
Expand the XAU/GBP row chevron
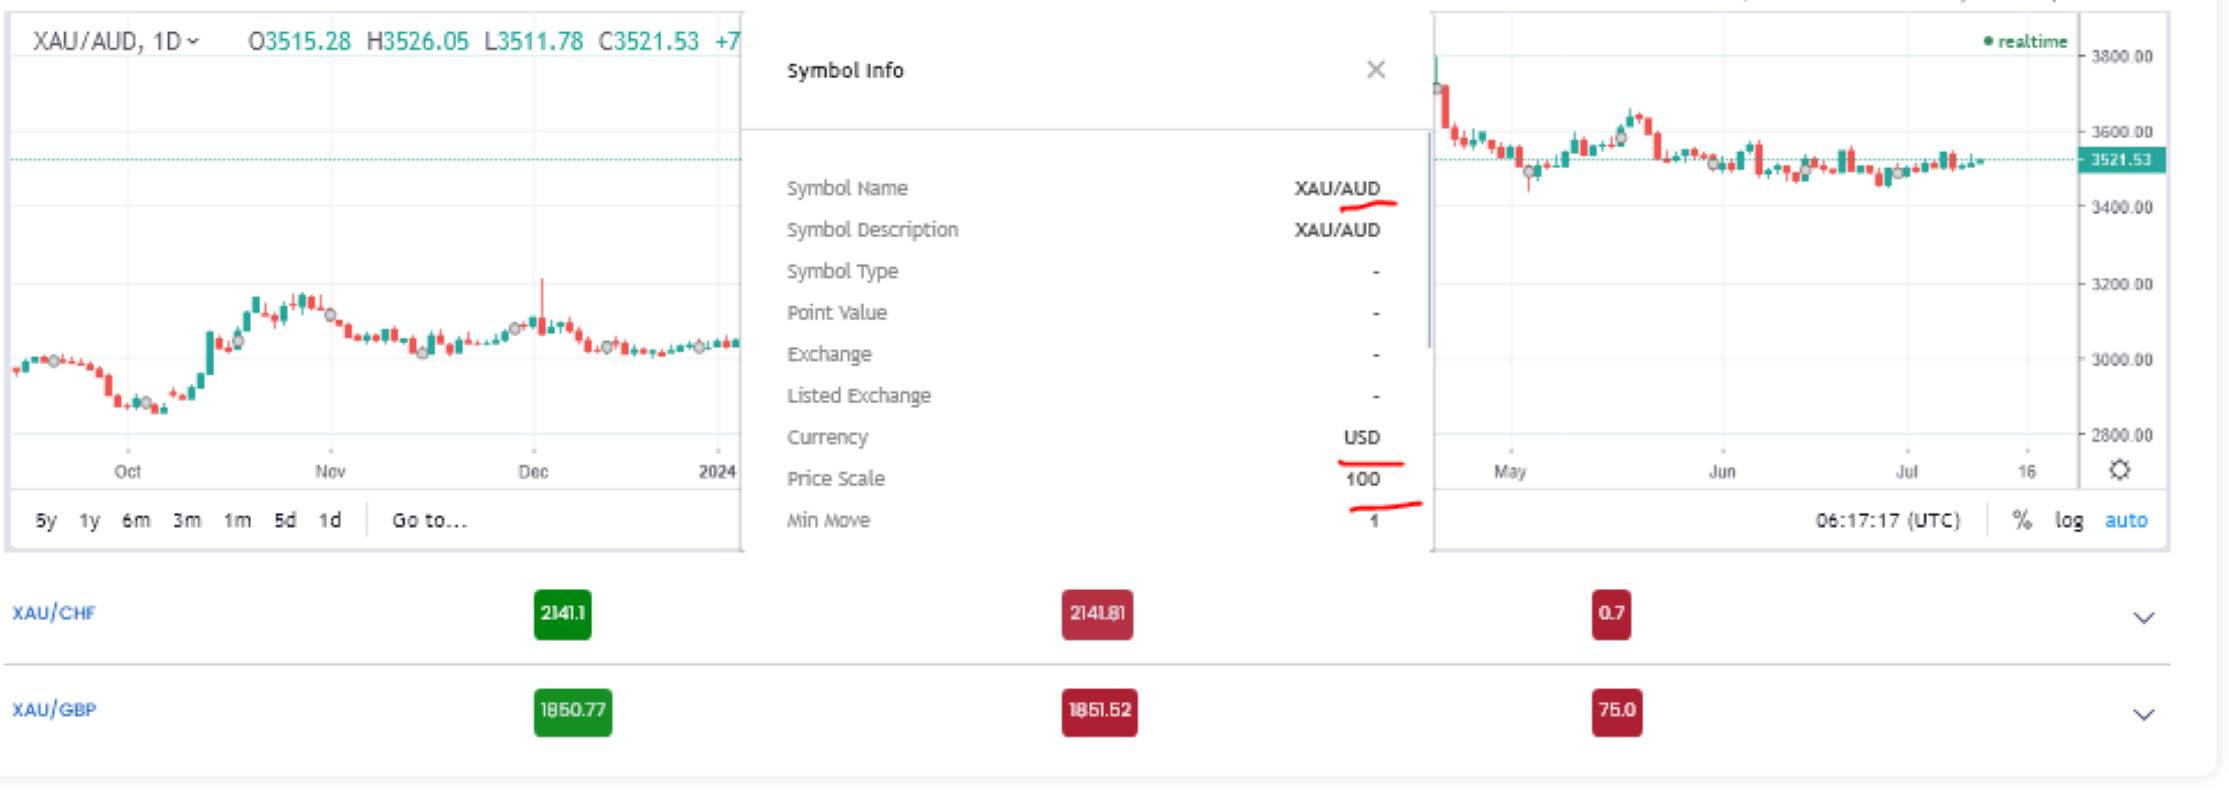tap(2143, 715)
